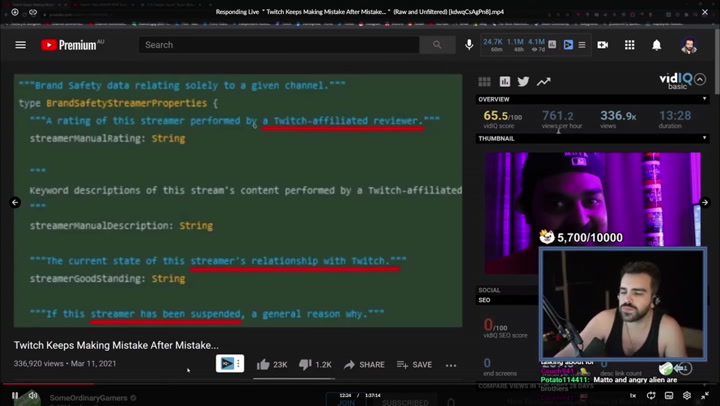The image size is (720, 406).
Task: Open vidIQ stats bar chart icon
Action: pyautogui.click(x=552, y=45)
